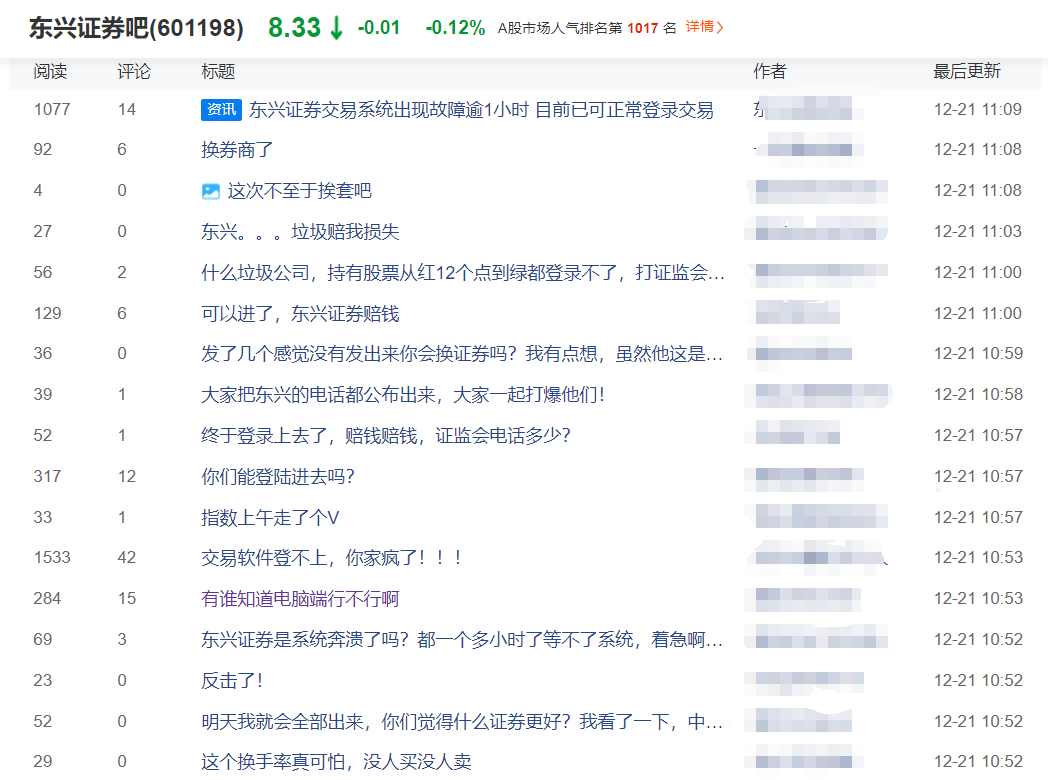The width and height of the screenshot is (1048, 780).
Task: Click the popularity rank number 1017
Action: coord(642,28)
